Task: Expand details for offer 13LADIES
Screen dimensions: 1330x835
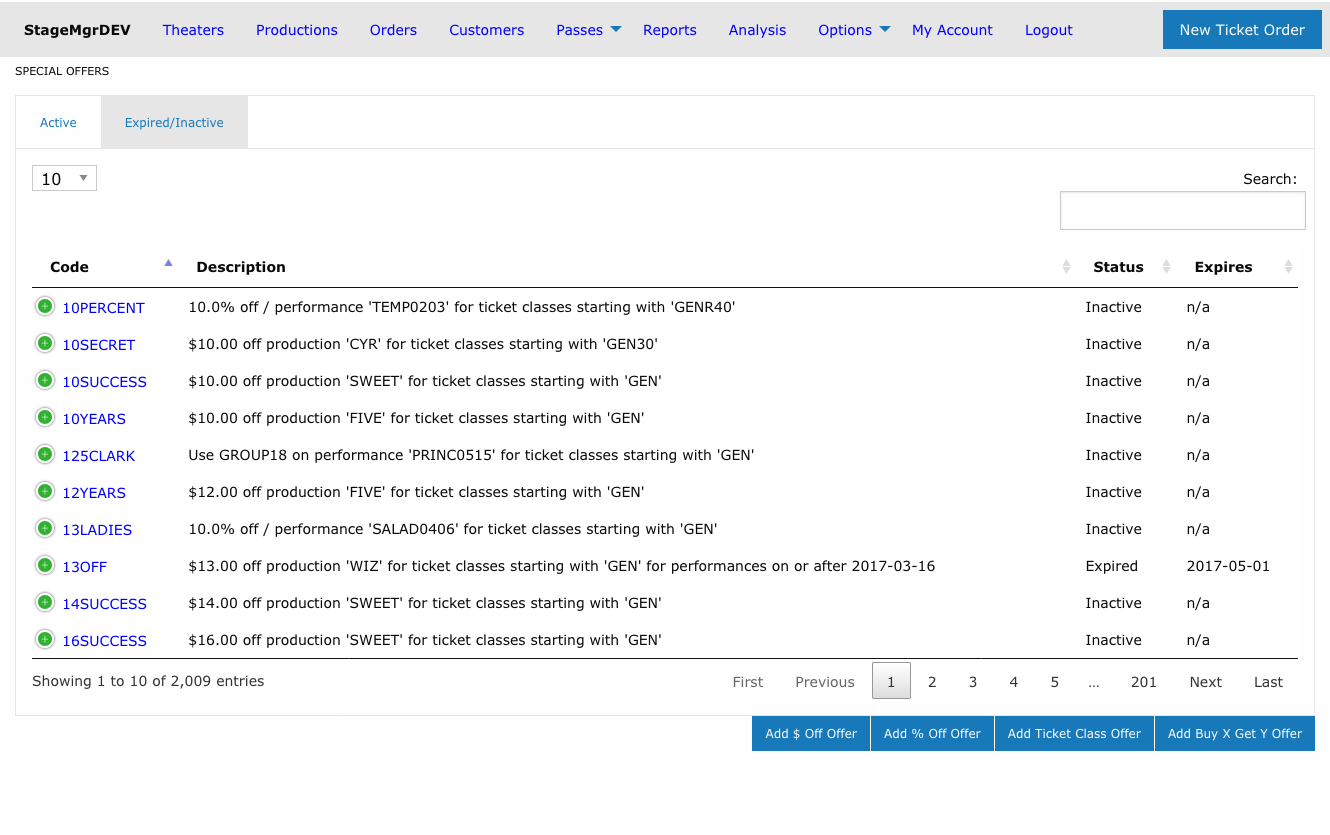Action: [45, 528]
